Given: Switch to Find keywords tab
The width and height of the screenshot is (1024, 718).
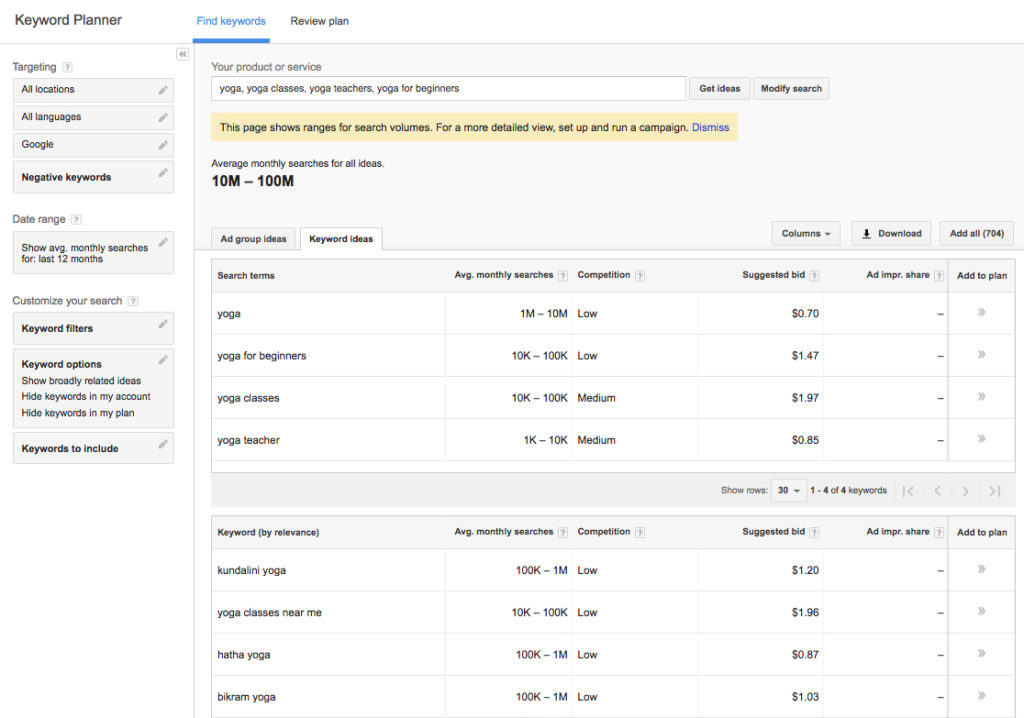Looking at the screenshot, I should click(x=231, y=21).
